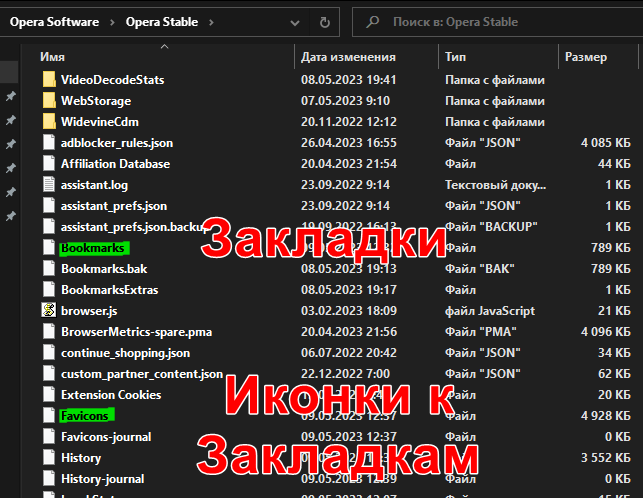Screen dimensions: 643x498
Task: Select the Extension Cookies file icon
Action: [x=49, y=395]
